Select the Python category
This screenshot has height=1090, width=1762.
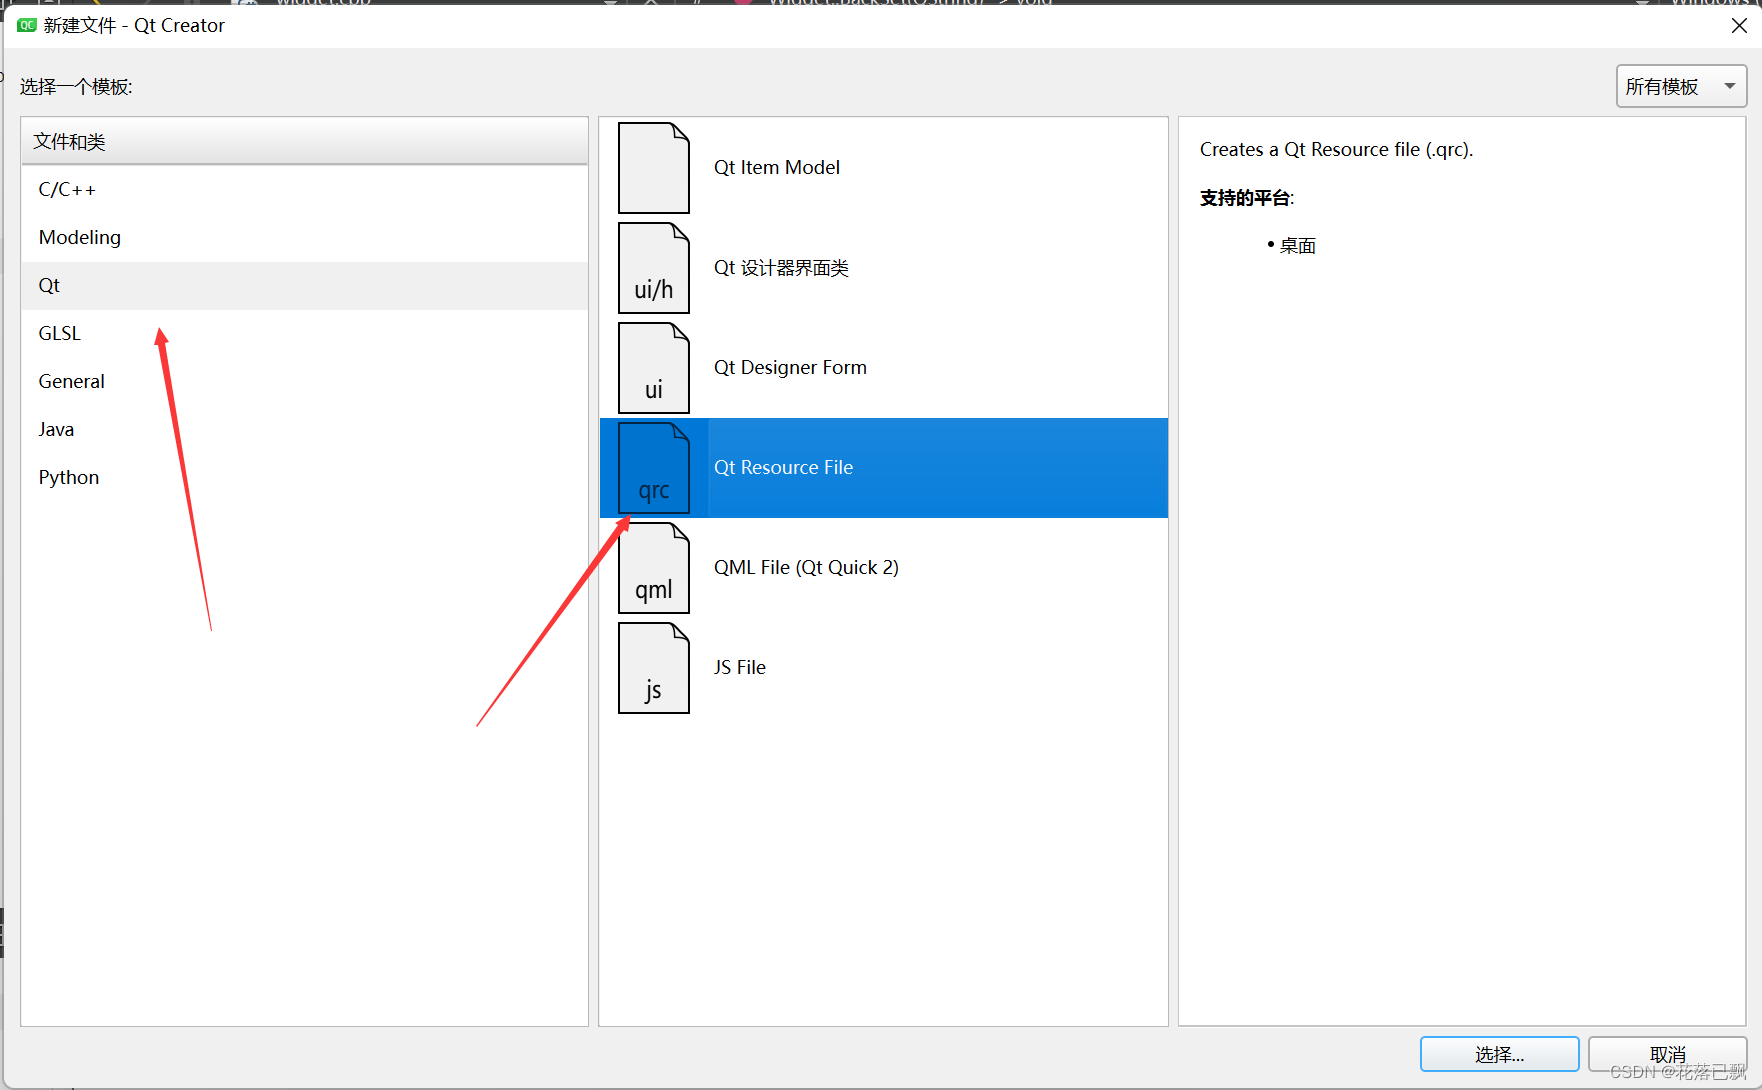pos(305,478)
